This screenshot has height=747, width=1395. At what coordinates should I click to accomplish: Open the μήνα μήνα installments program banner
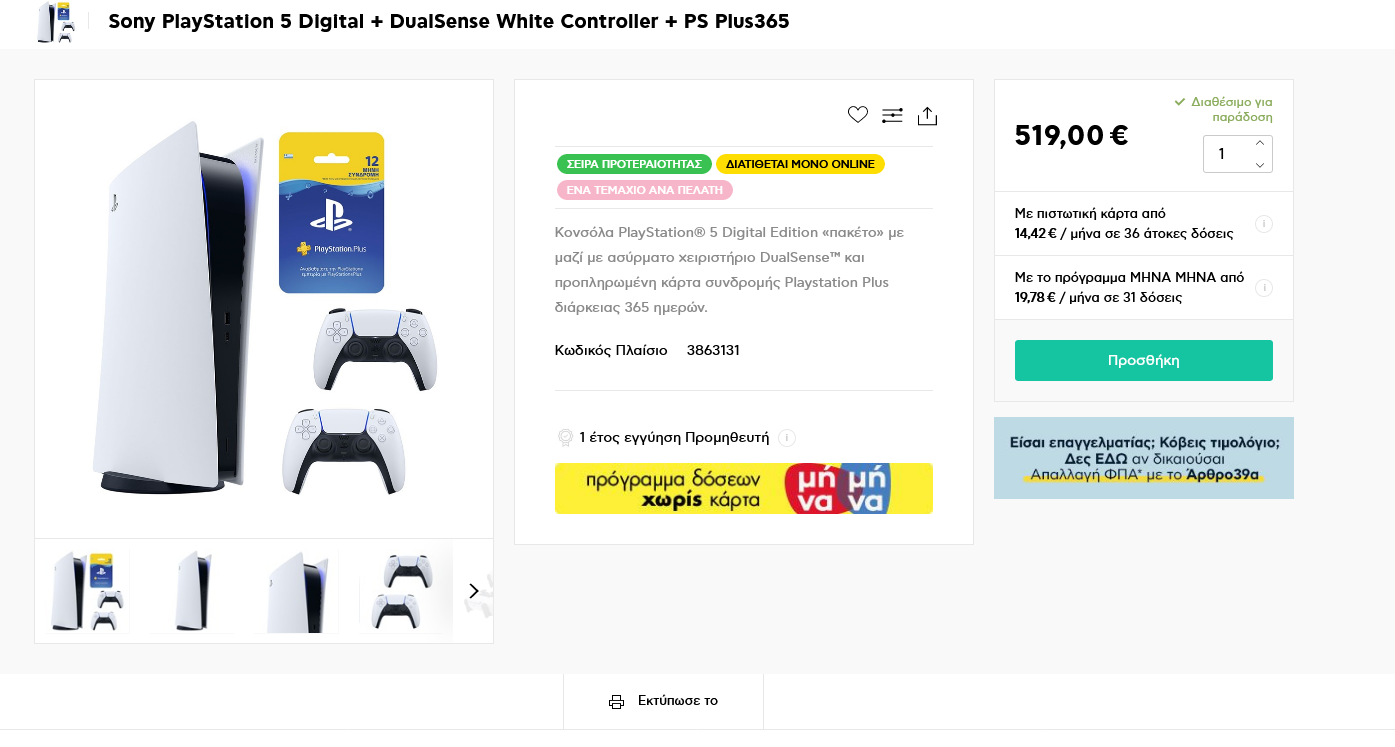click(x=743, y=488)
